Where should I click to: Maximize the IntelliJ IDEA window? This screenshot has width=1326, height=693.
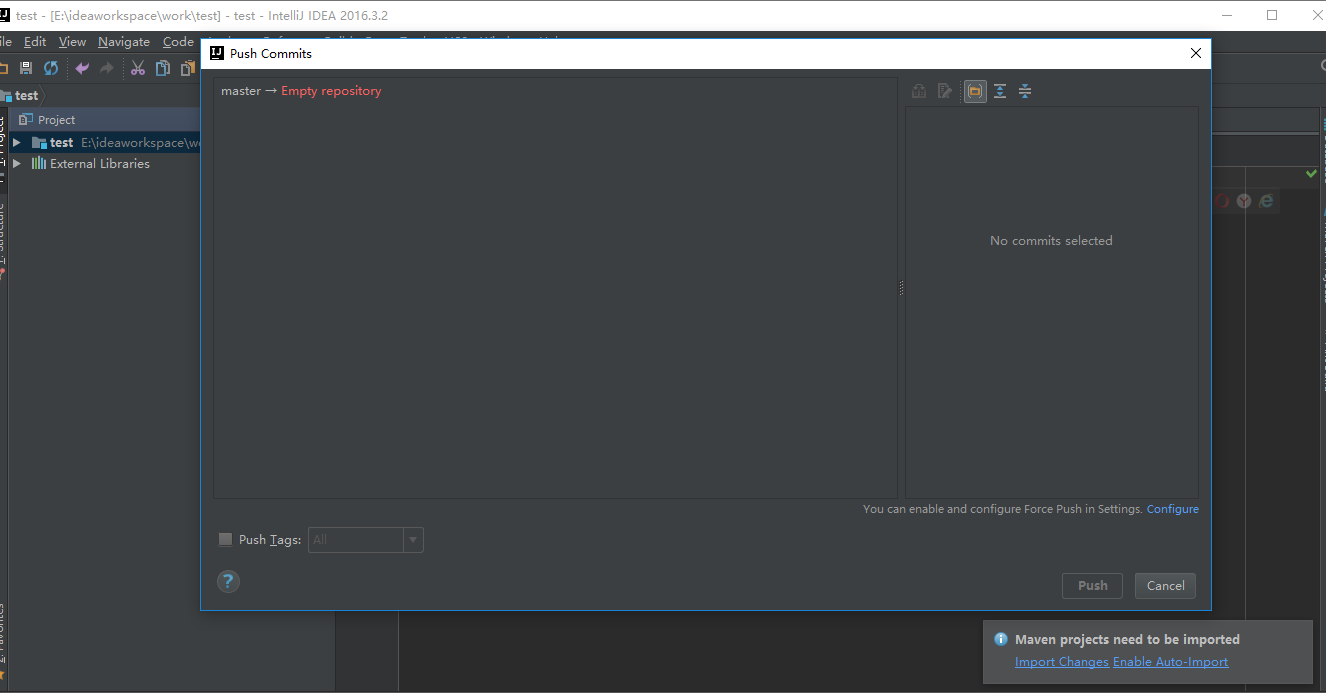[x=1272, y=15]
